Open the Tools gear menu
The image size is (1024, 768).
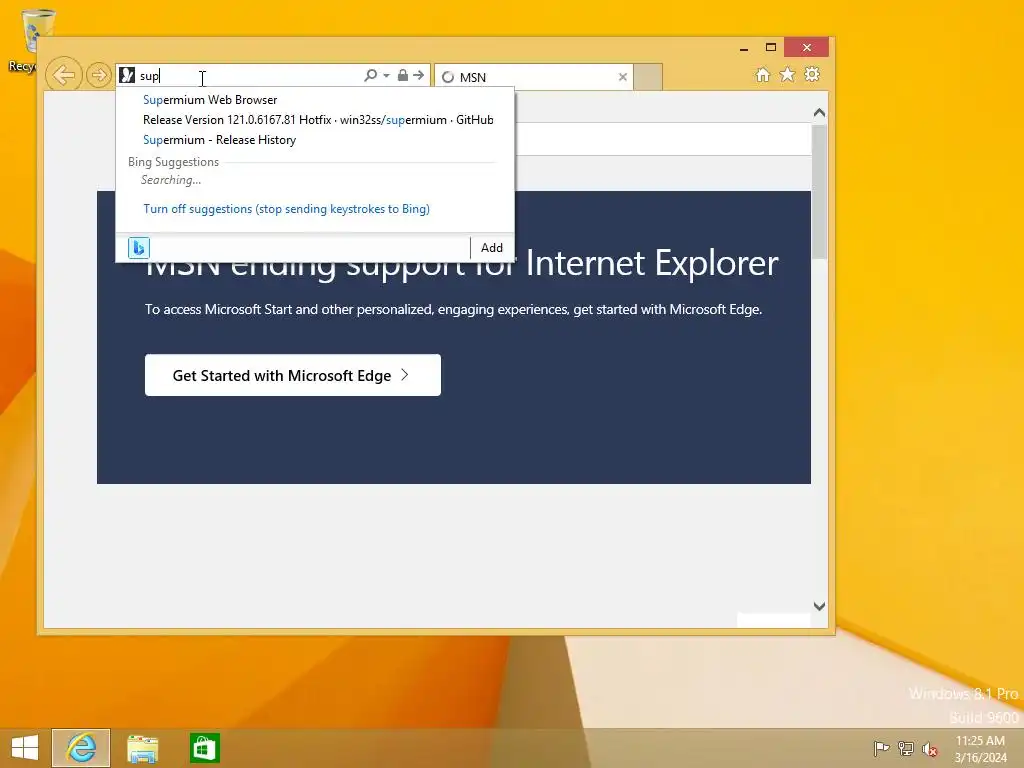click(x=812, y=74)
